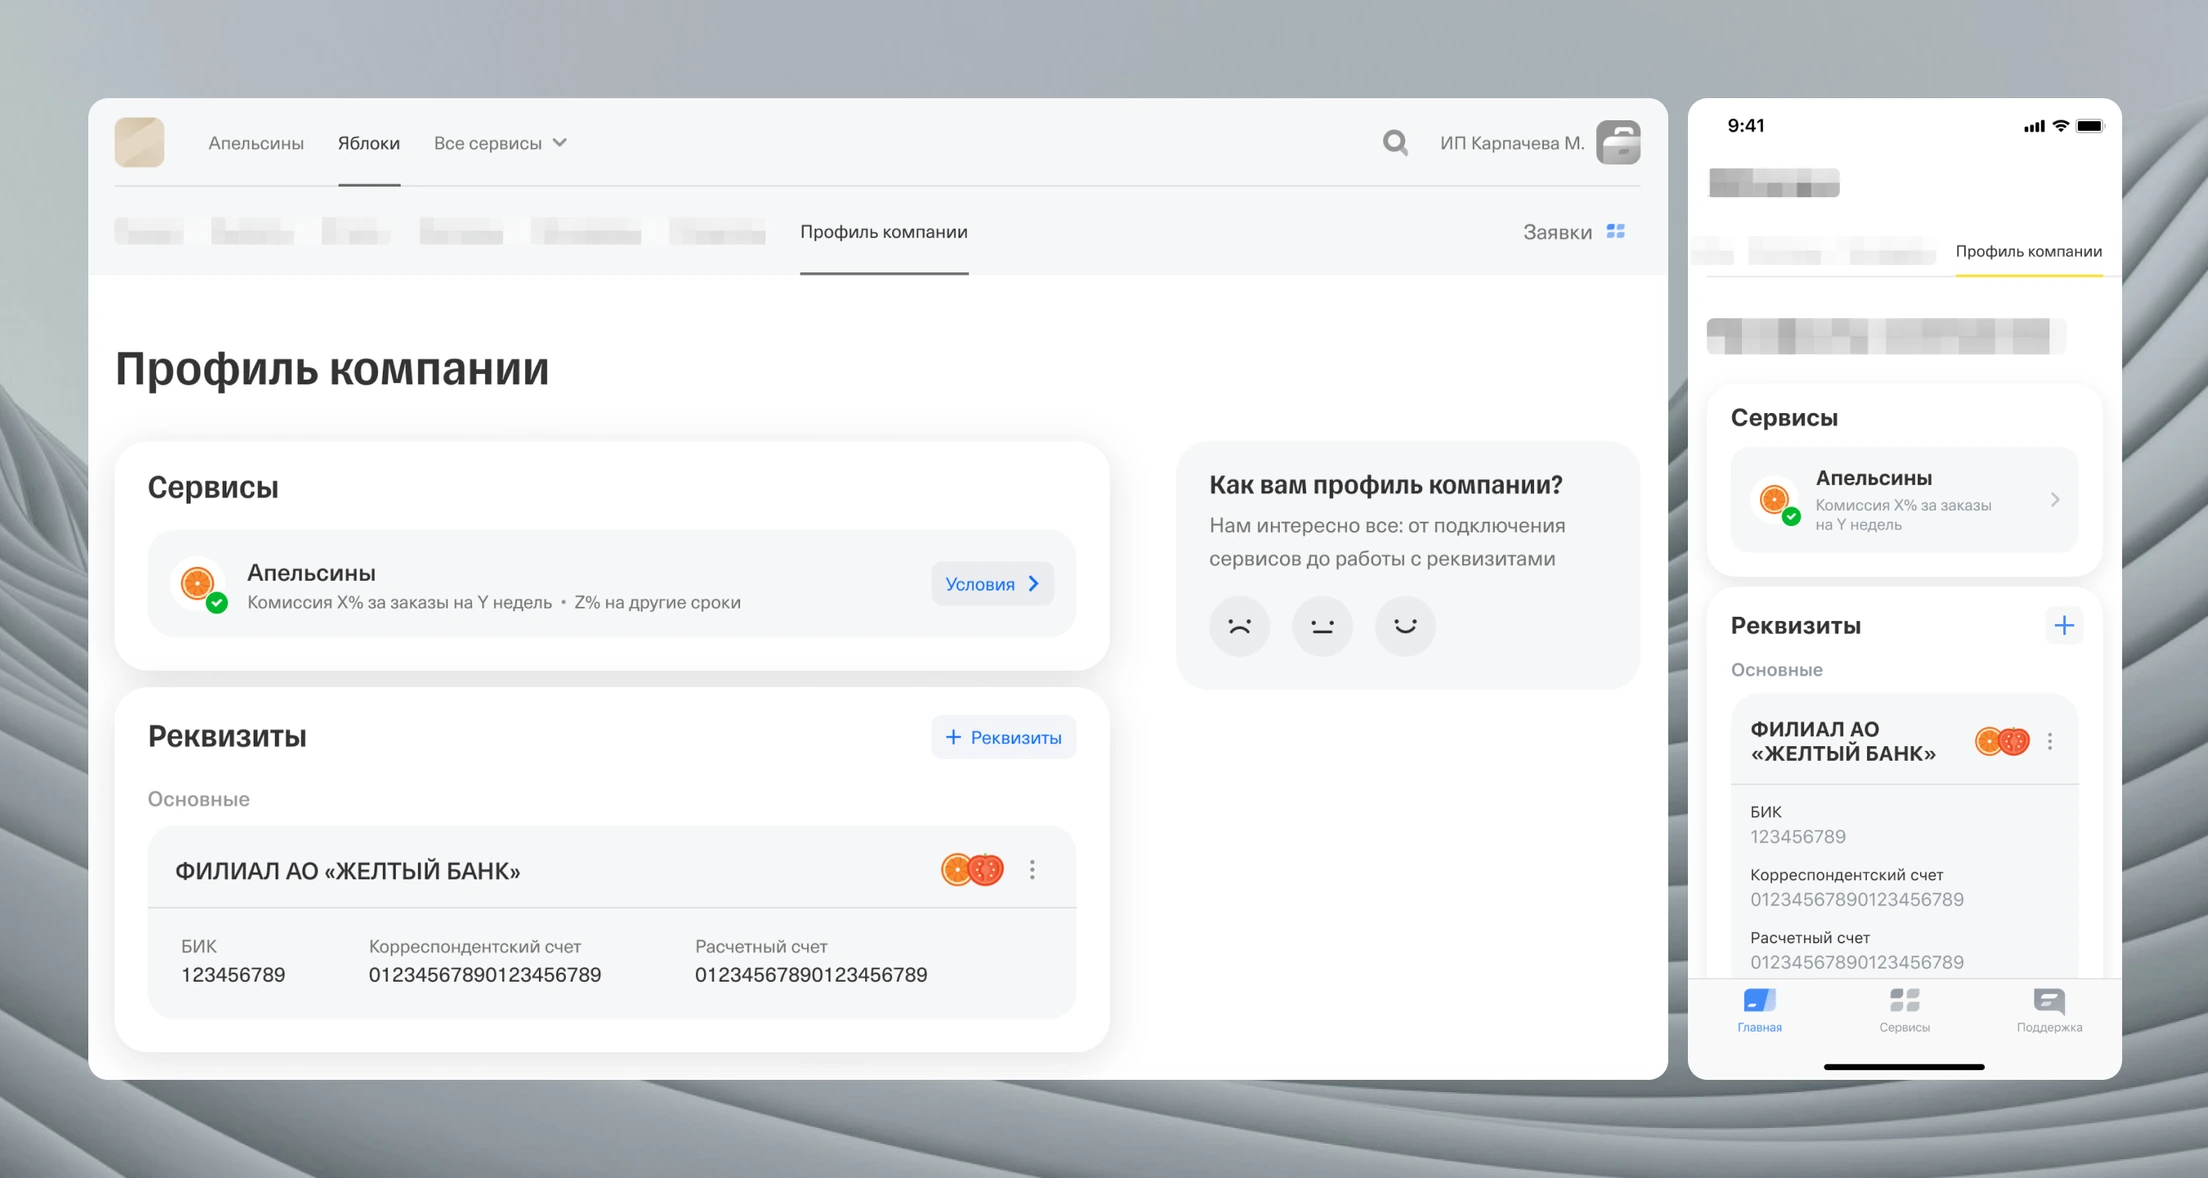Click the orange Апельсины service icon on desktop
The height and width of the screenshot is (1178, 2208).
coord(198,583)
